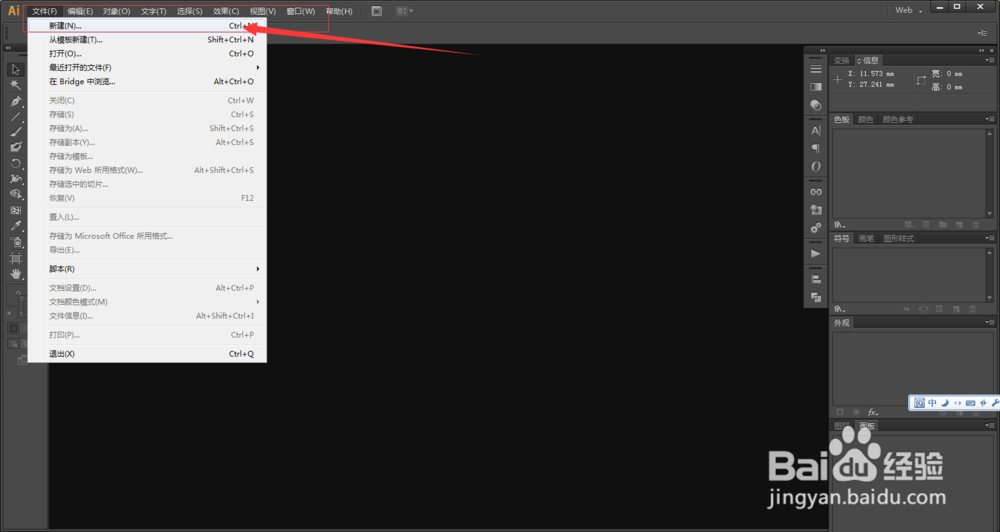
Task: Choose Open (打开) from File menu
Action: click(147, 54)
